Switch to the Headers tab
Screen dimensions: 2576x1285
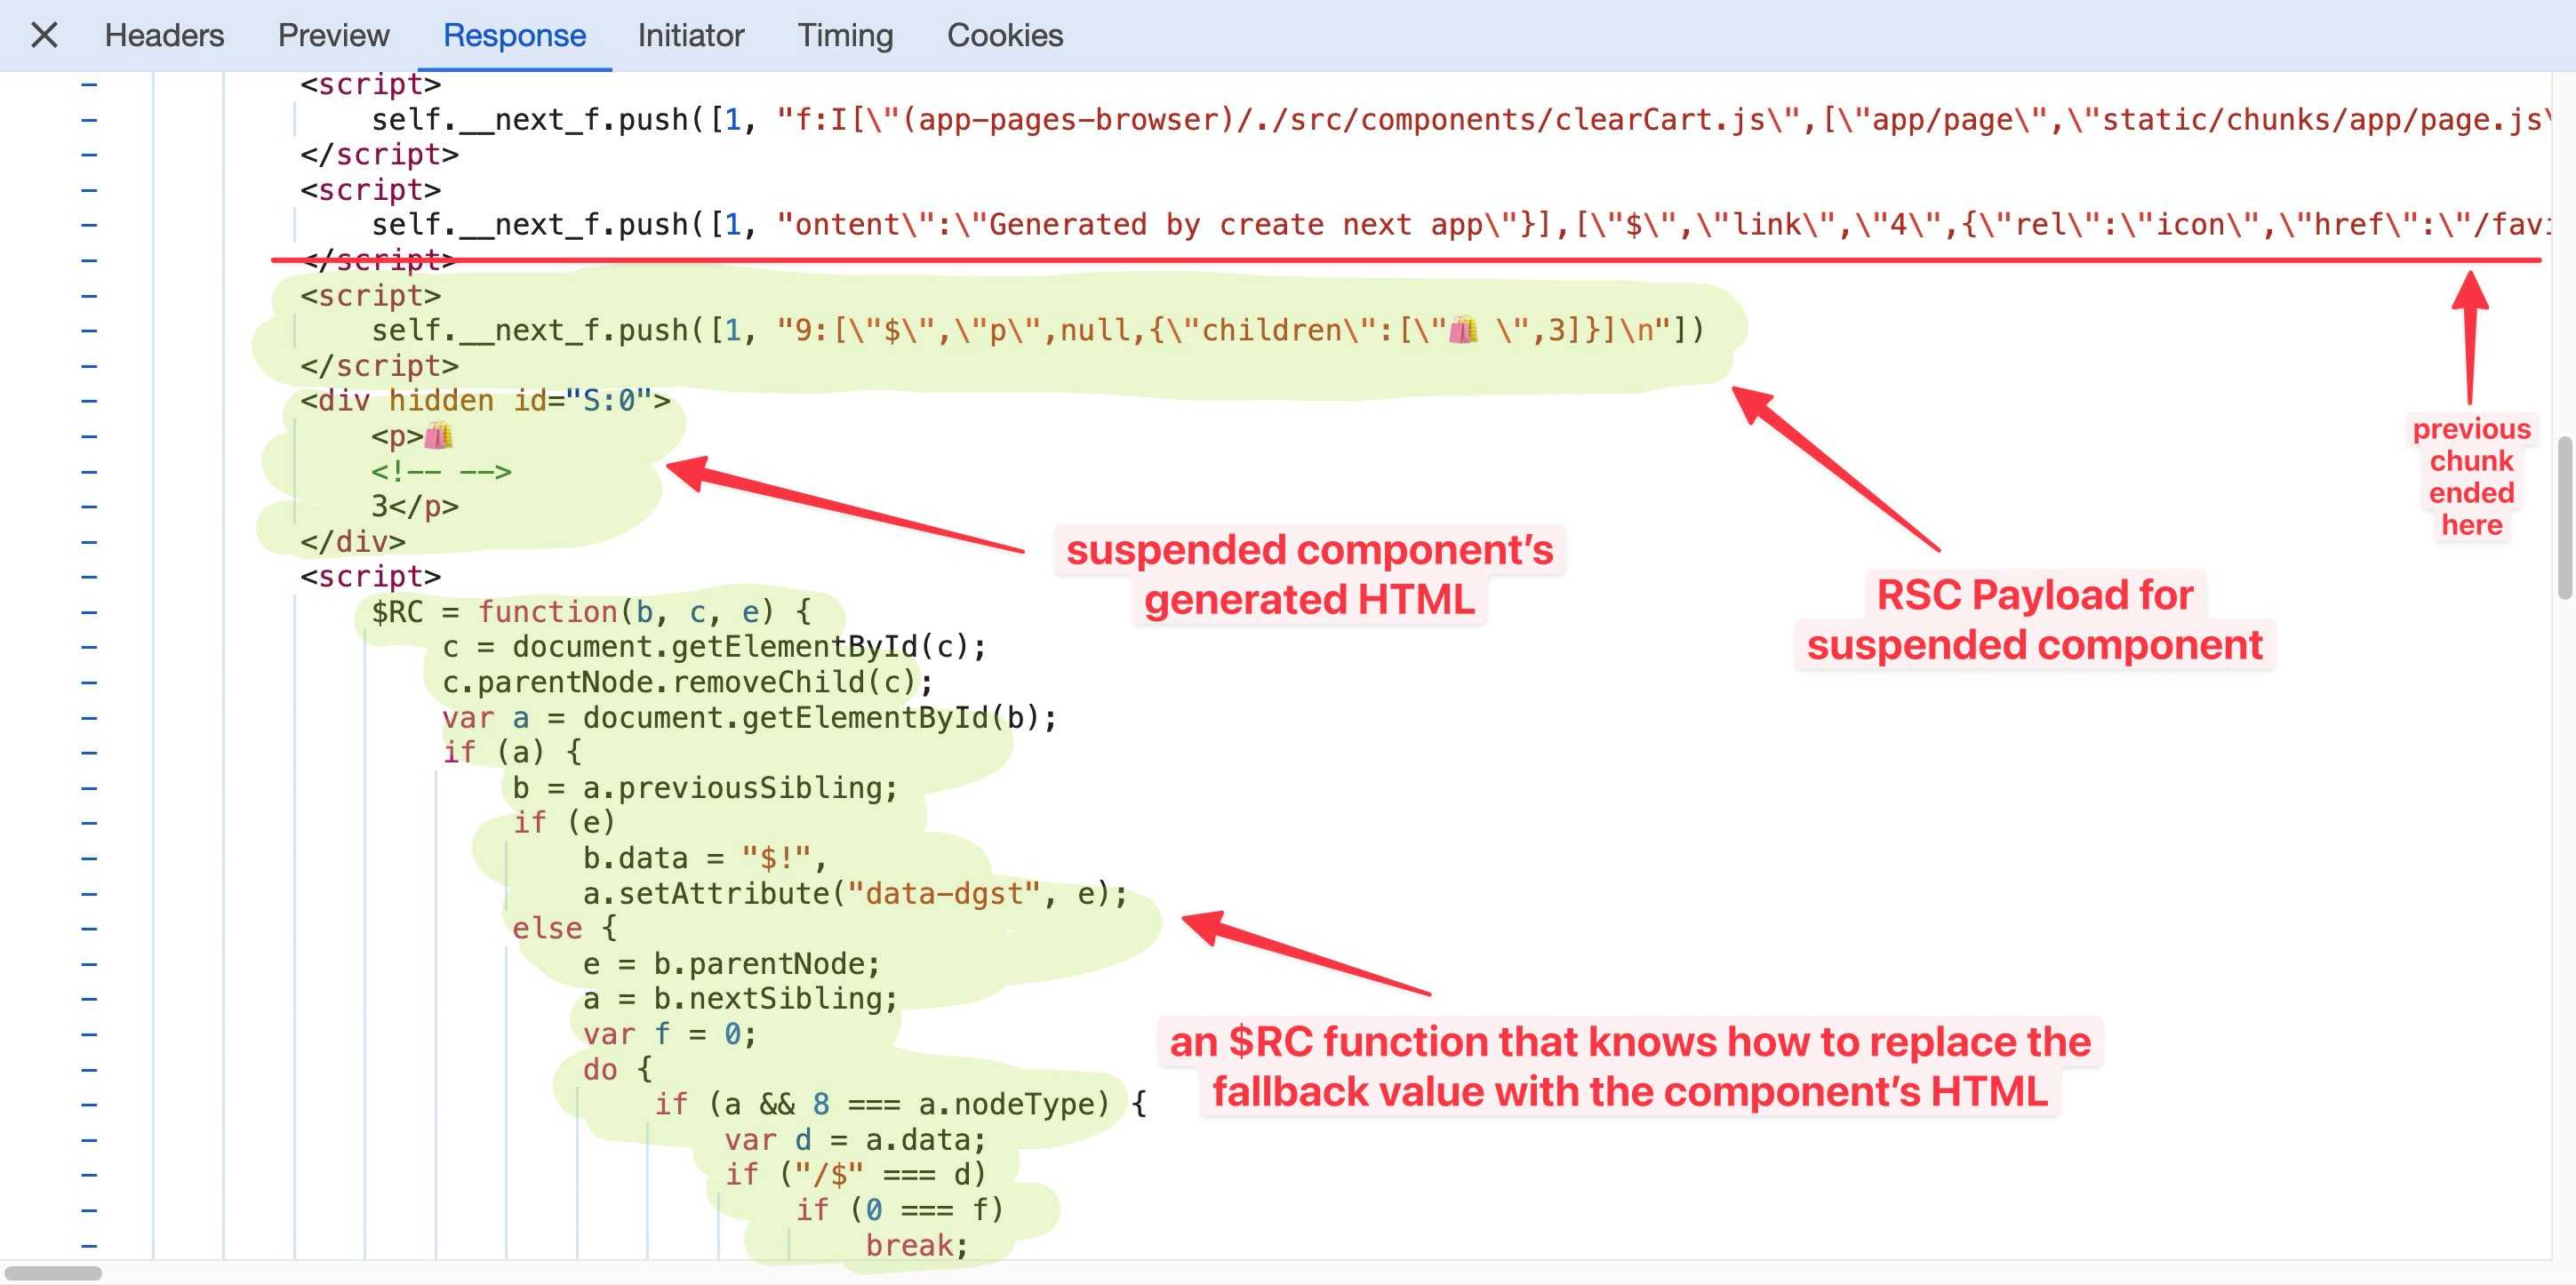(164, 36)
